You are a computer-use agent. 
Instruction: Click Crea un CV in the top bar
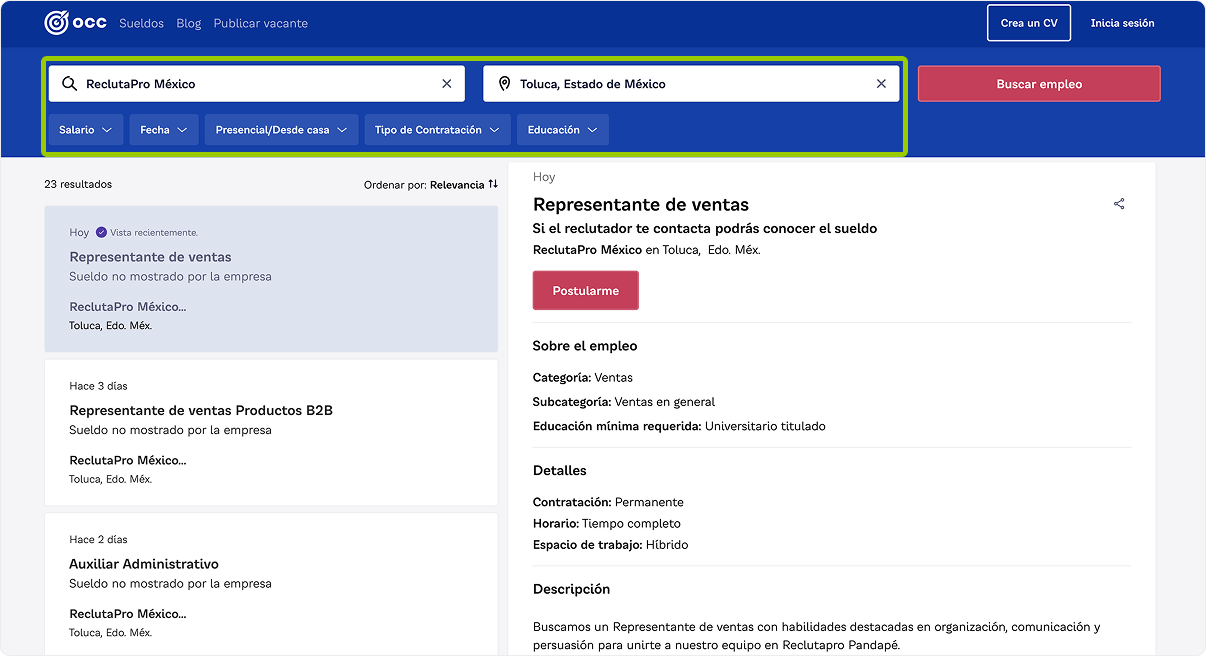click(1028, 22)
